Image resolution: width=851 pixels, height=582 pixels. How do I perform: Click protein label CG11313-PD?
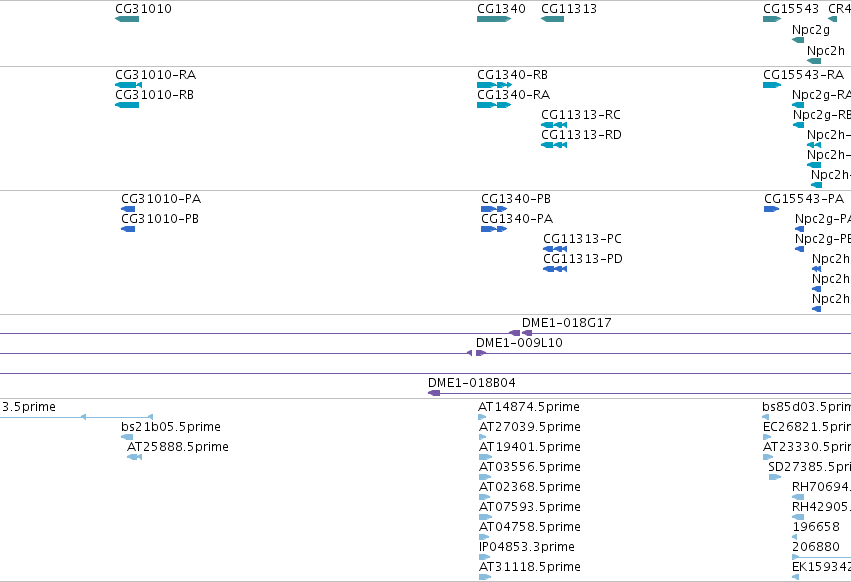[583, 259]
